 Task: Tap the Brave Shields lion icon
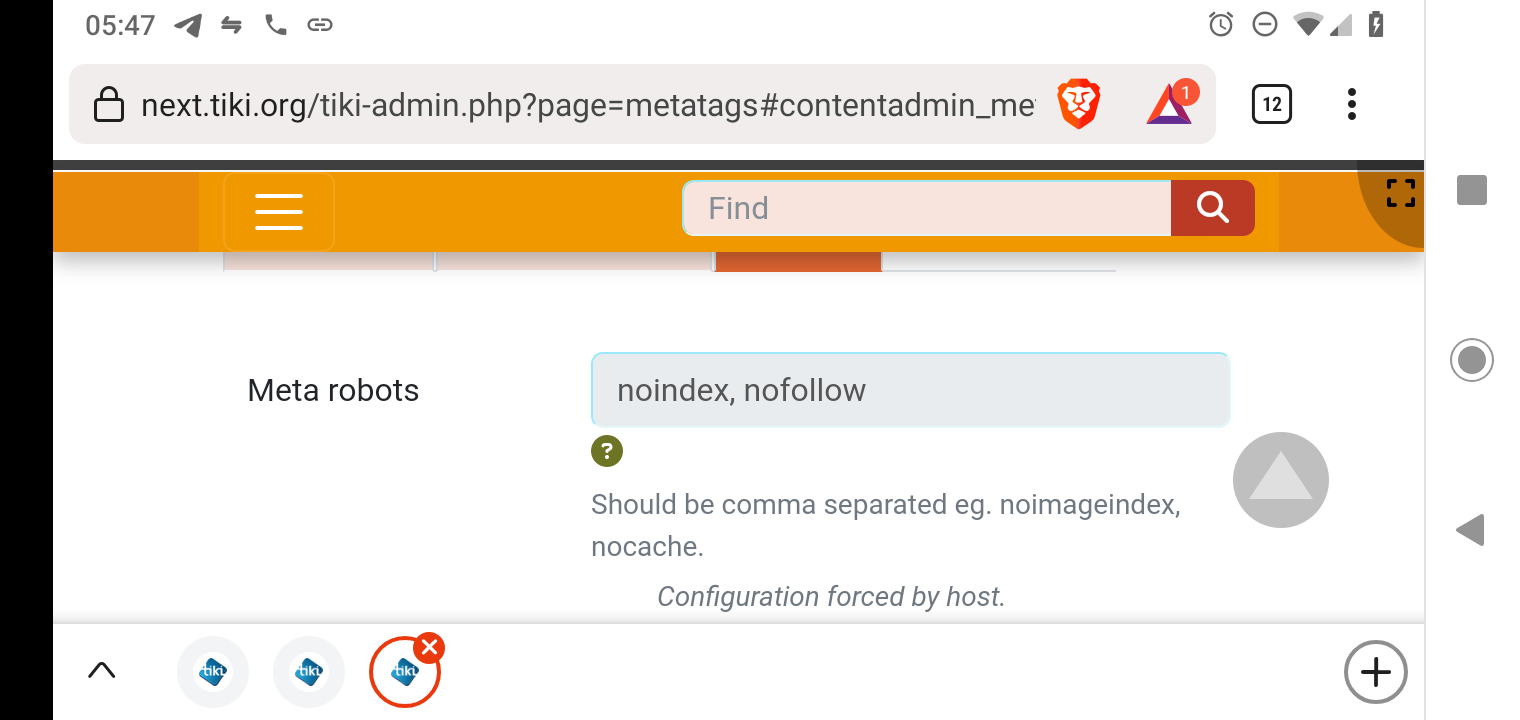1079,105
